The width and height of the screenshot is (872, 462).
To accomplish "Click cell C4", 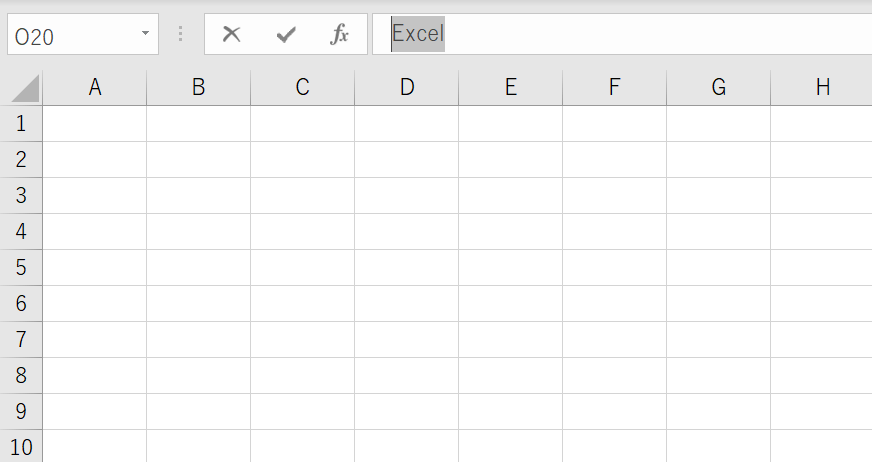I will pos(303,232).
